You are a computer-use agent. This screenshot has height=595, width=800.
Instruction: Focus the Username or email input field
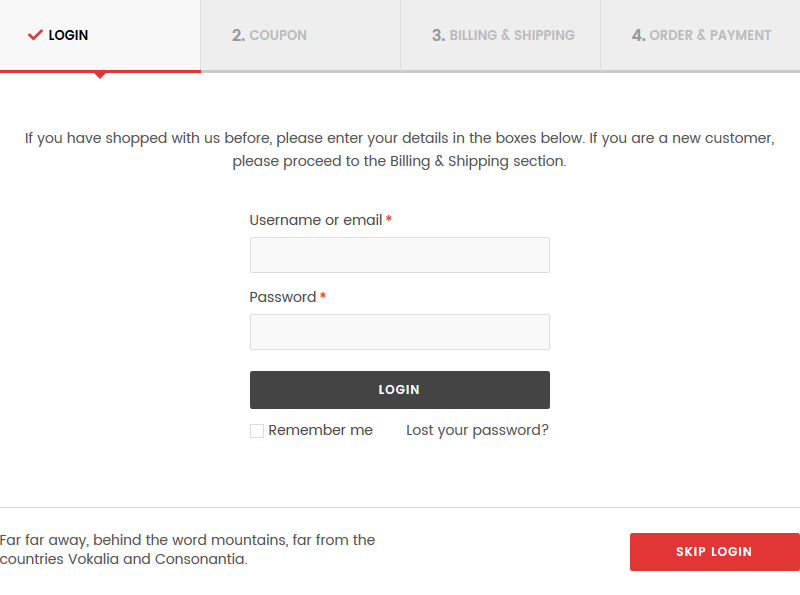coord(399,255)
